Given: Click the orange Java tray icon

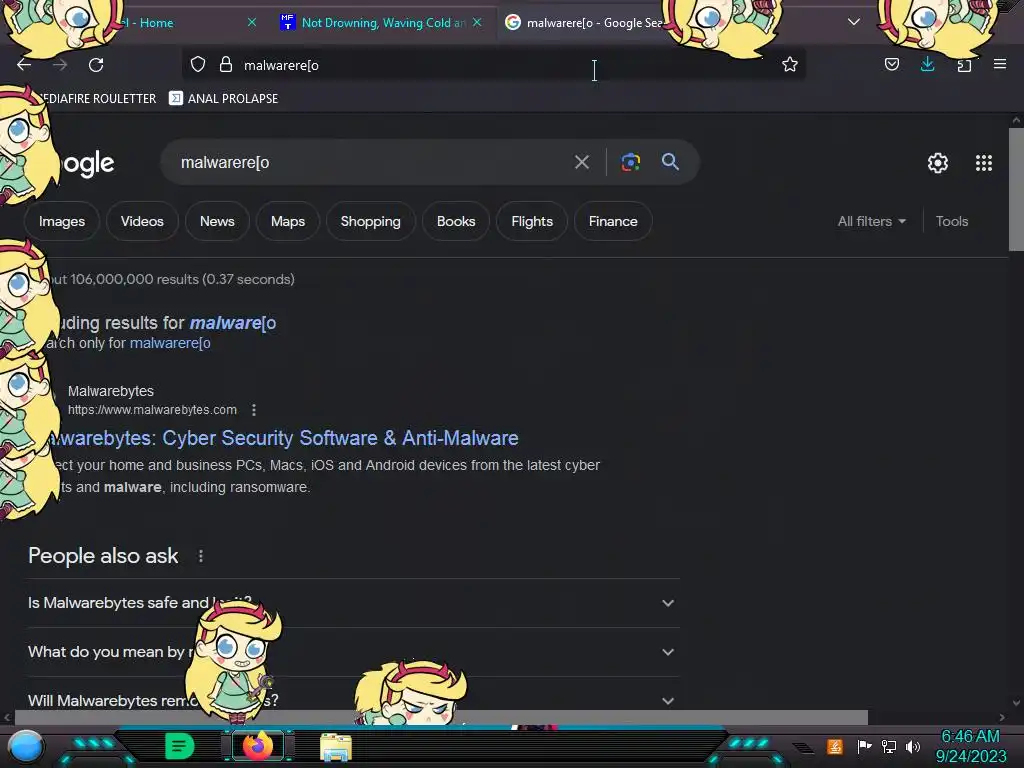Looking at the screenshot, I should tap(835, 746).
